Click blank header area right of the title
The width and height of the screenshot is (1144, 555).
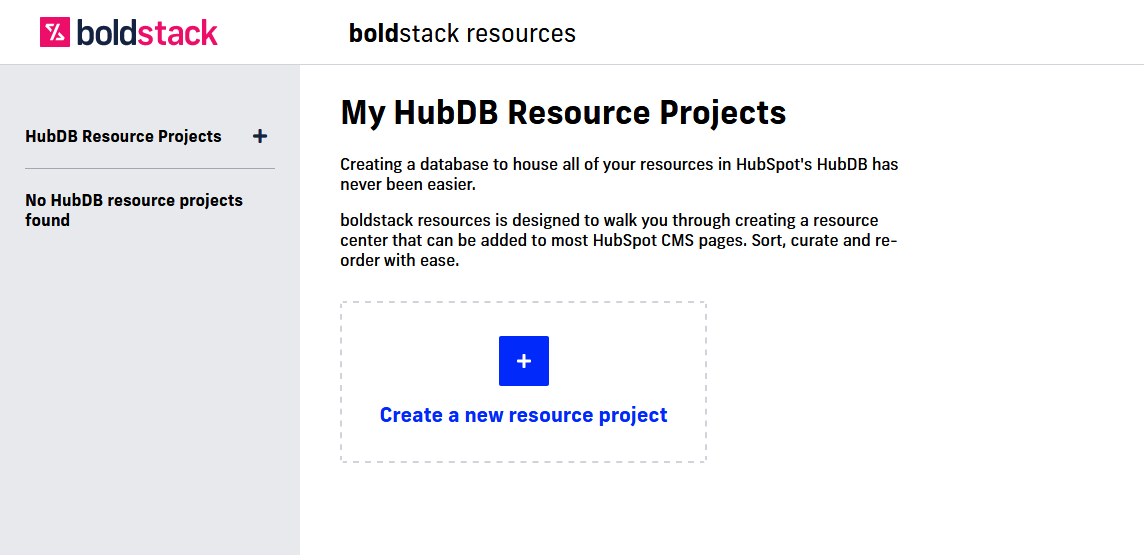click(850, 33)
